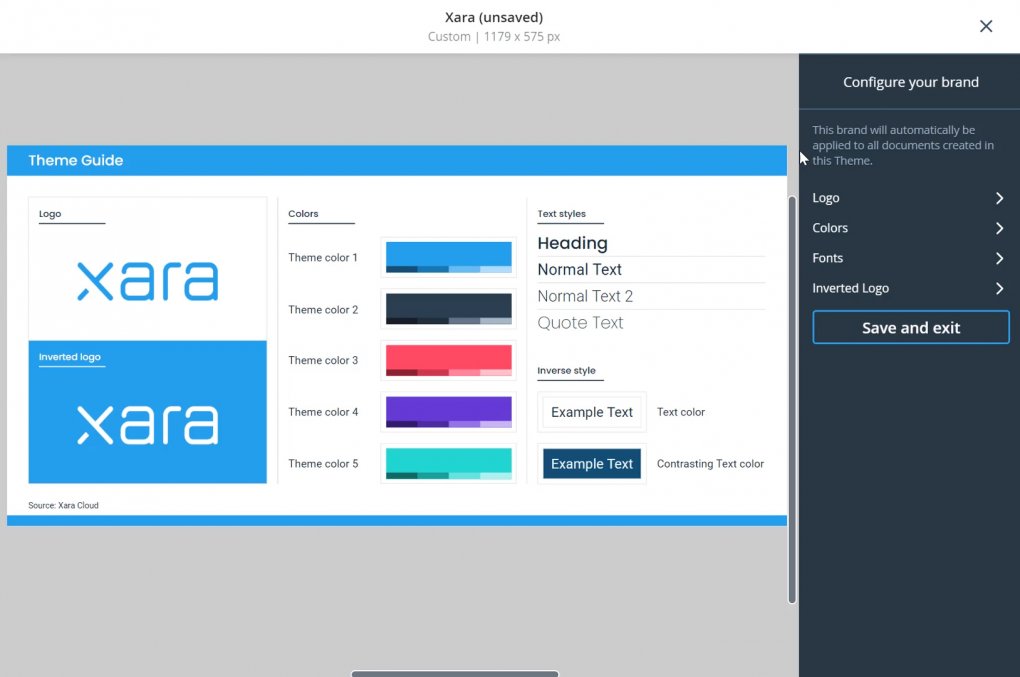Select the Theme color 5 teal swatch

[448, 464]
